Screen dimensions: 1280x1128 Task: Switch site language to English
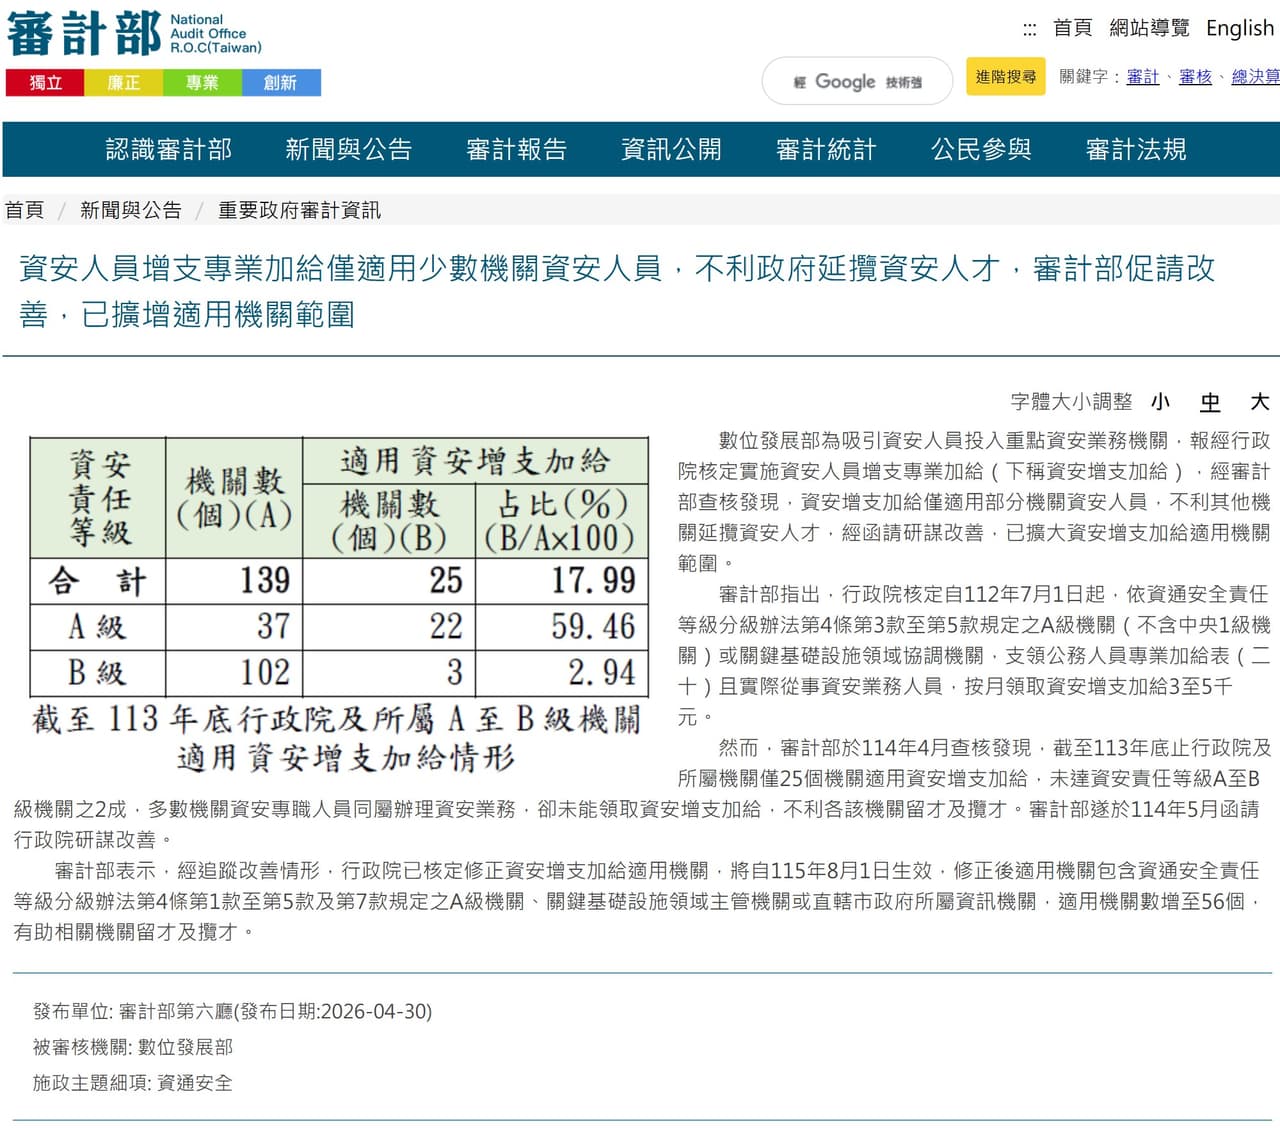pyautogui.click(x=1240, y=28)
